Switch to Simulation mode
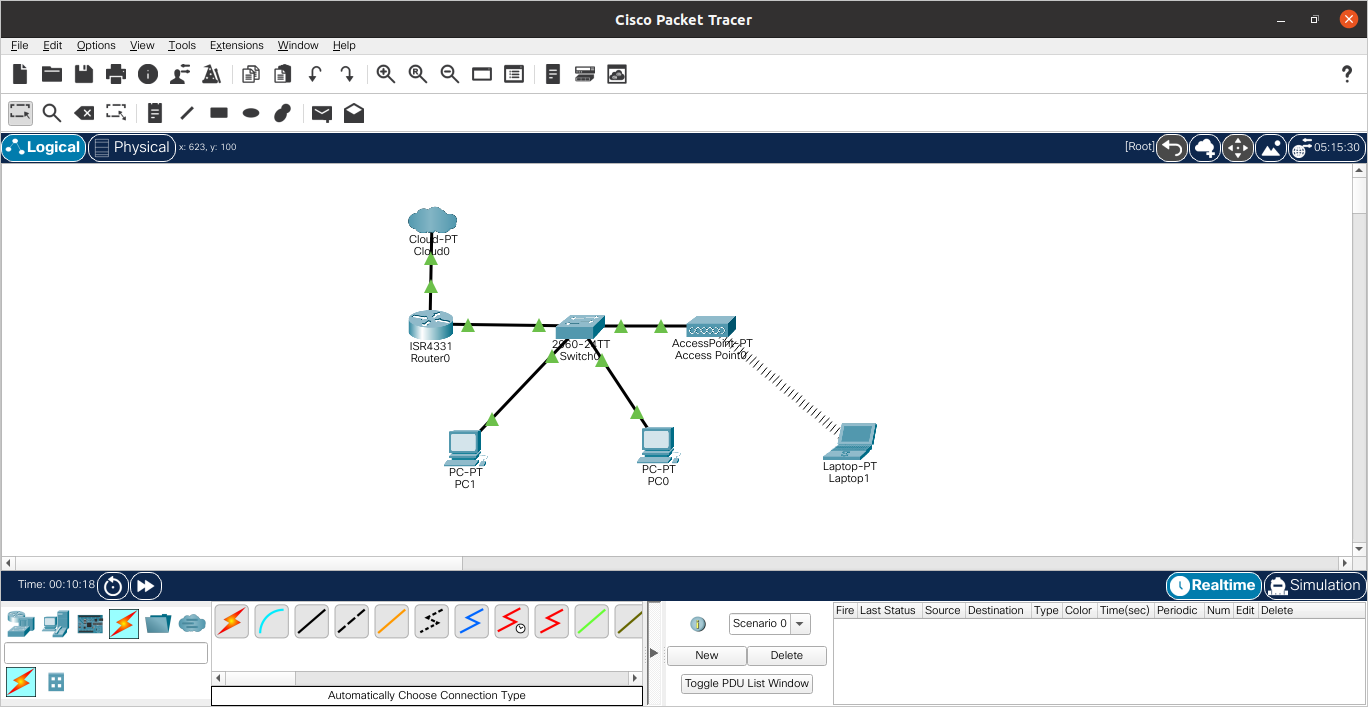 tap(1314, 585)
